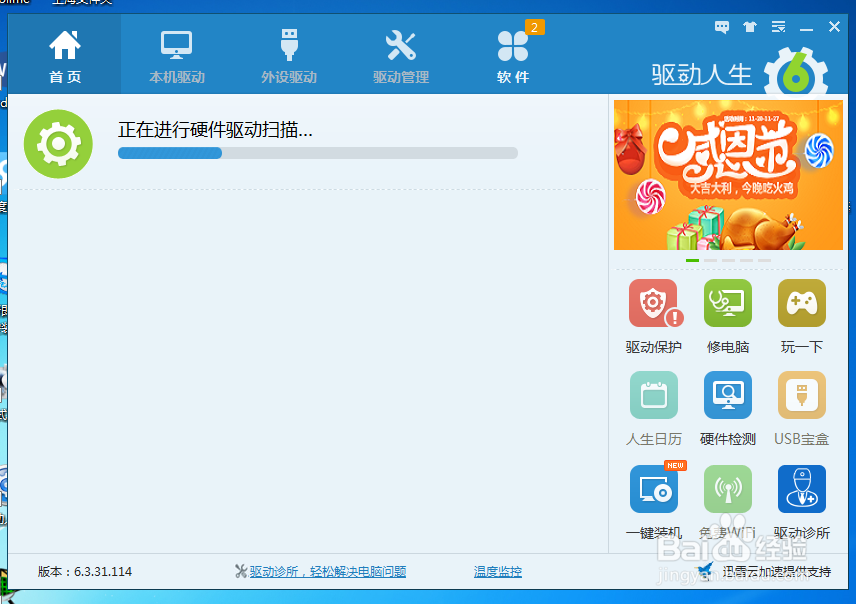Open the USB宝盒 toolbox
The width and height of the screenshot is (856, 604).
(x=801, y=395)
